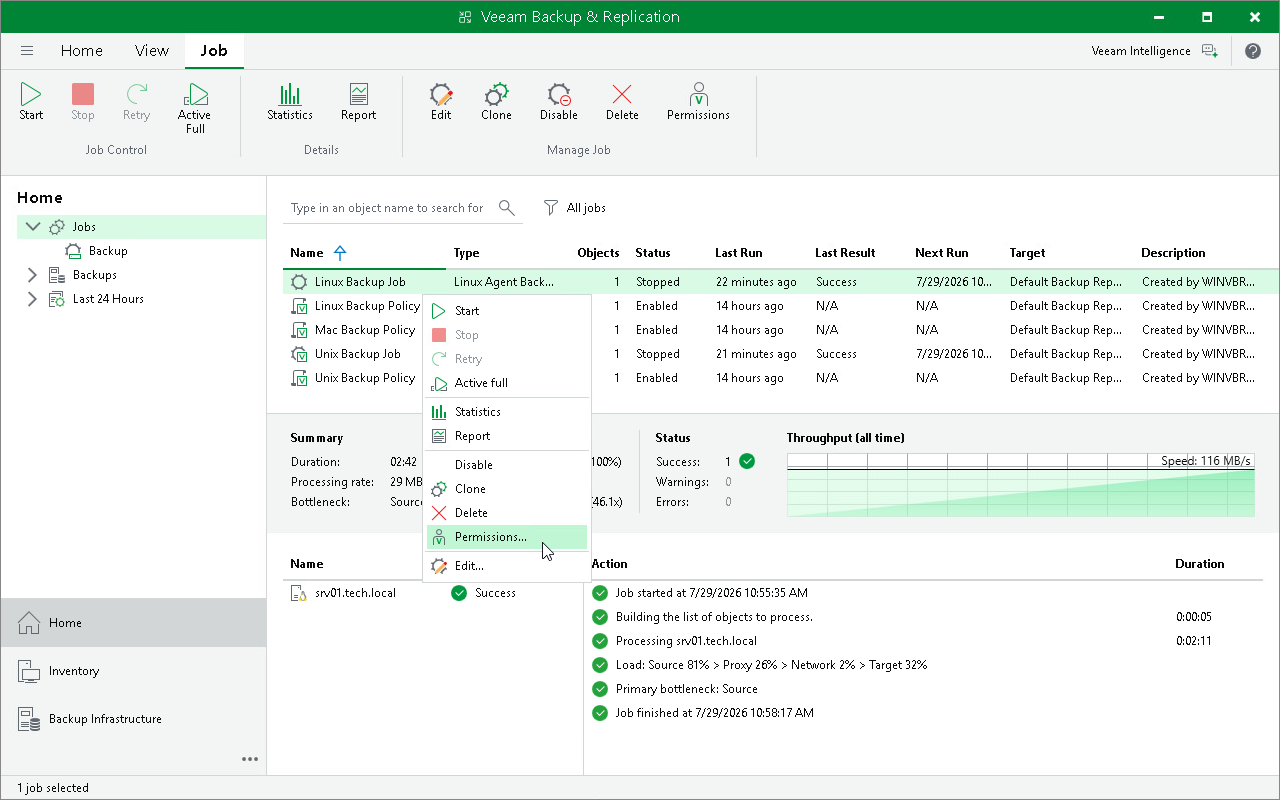The height and width of the screenshot is (800, 1280).
Task: Sort by the Type column header
Action: (466, 253)
